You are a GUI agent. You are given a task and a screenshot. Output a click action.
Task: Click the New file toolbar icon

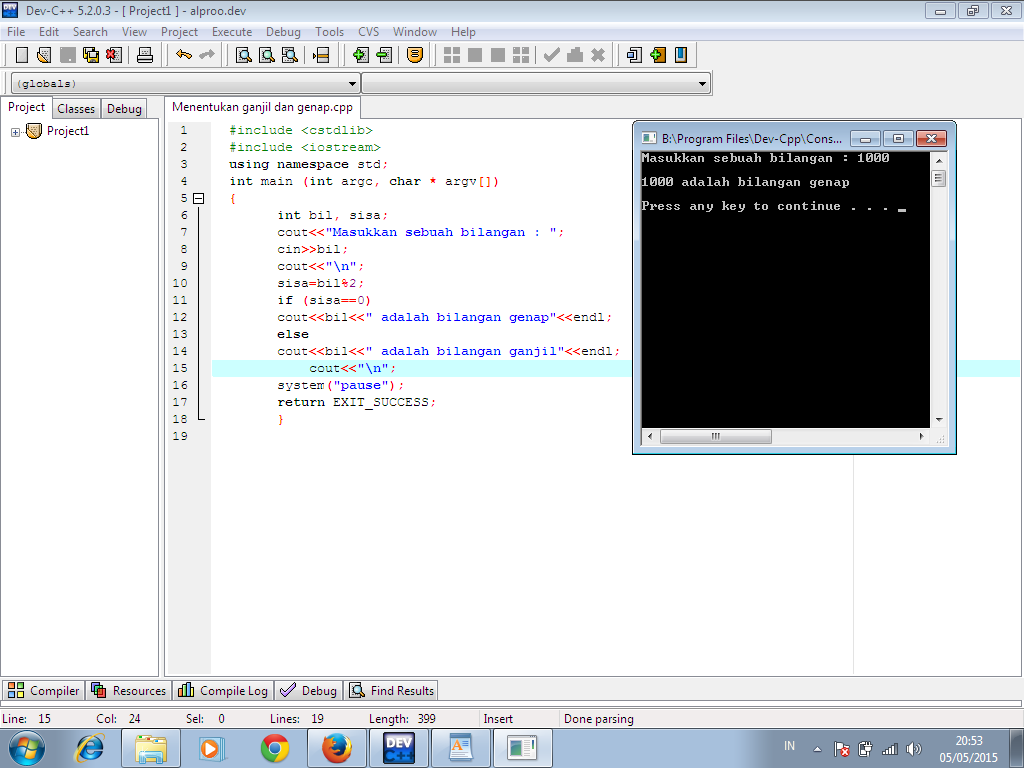point(21,55)
